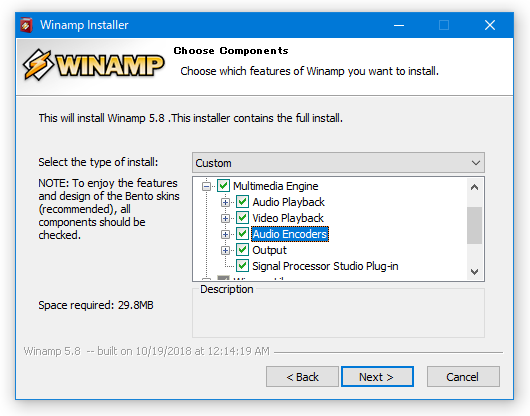Screen dimensions: 530x416
Task: Uncheck the Audio Playback checkbox
Action: pyautogui.click(x=242, y=202)
